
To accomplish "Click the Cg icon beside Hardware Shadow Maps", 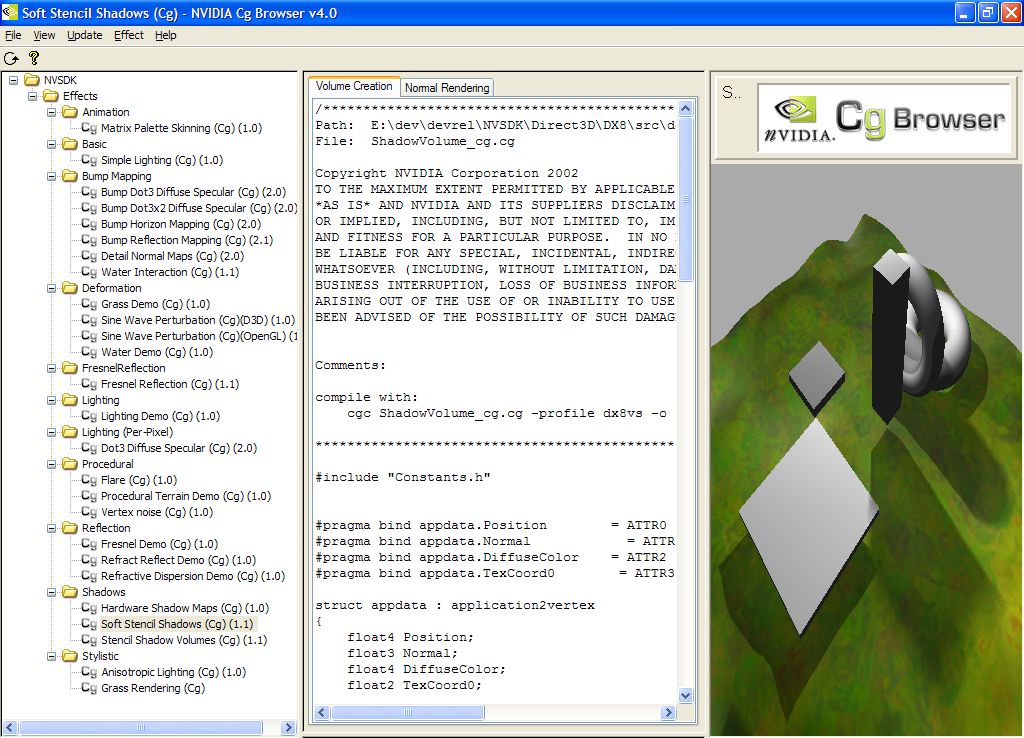I will click(89, 608).
